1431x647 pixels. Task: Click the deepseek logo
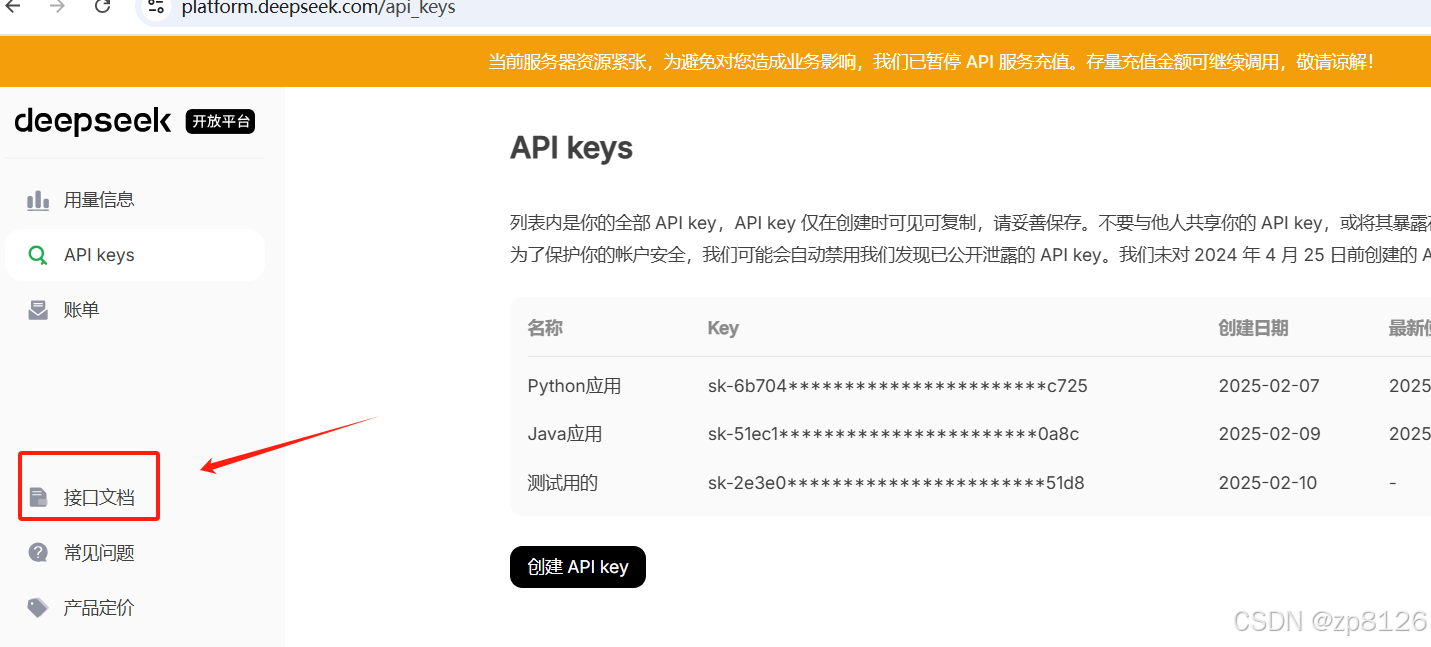coord(93,122)
